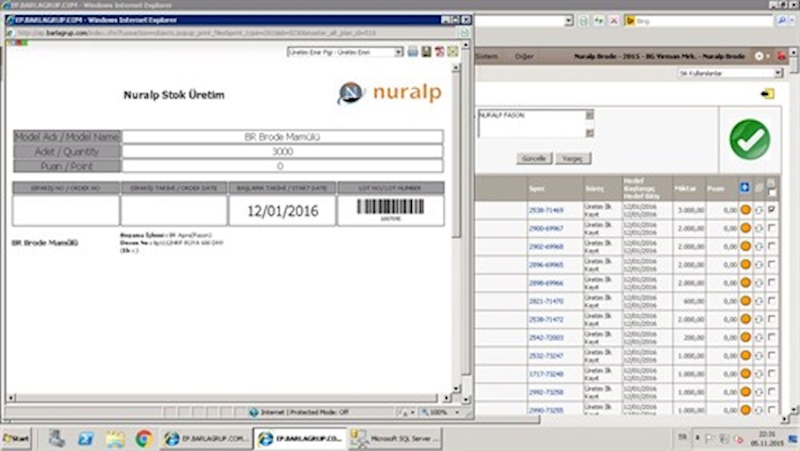Open the print template dropdown in popup
Screen dimensions: 800x451
398,52
